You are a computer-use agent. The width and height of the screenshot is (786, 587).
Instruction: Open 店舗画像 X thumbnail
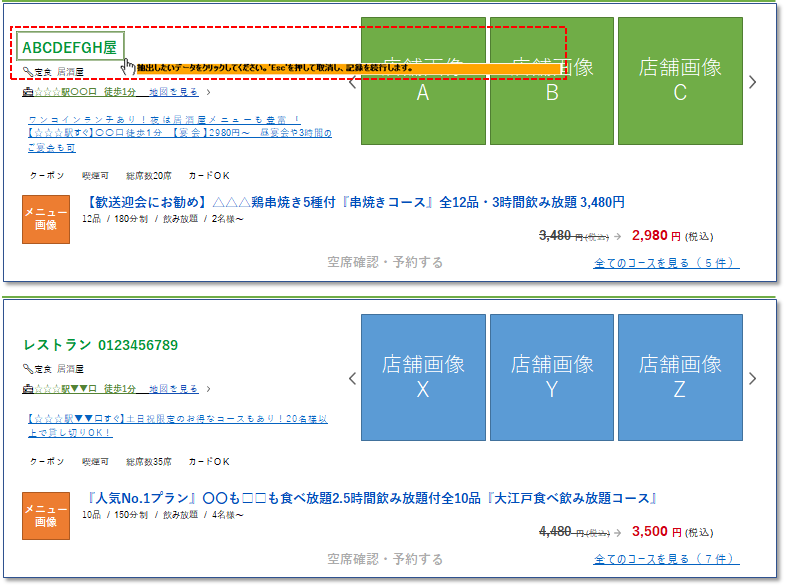coord(423,377)
